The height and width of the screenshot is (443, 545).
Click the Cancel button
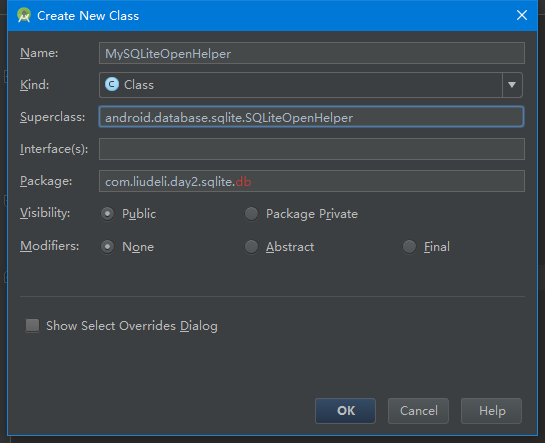(x=418, y=411)
